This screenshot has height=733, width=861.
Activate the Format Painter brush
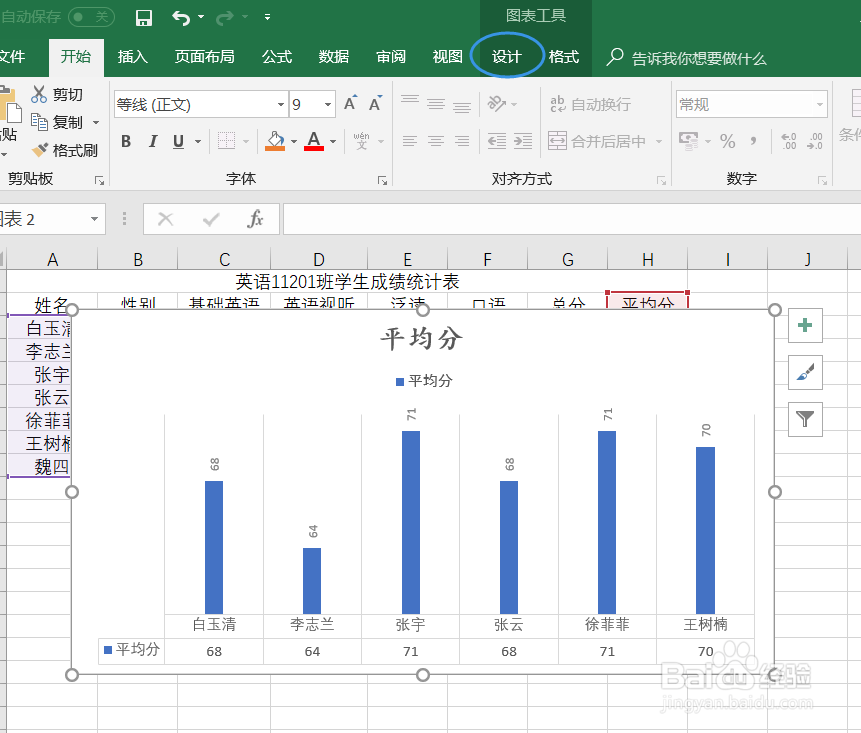click(x=40, y=150)
